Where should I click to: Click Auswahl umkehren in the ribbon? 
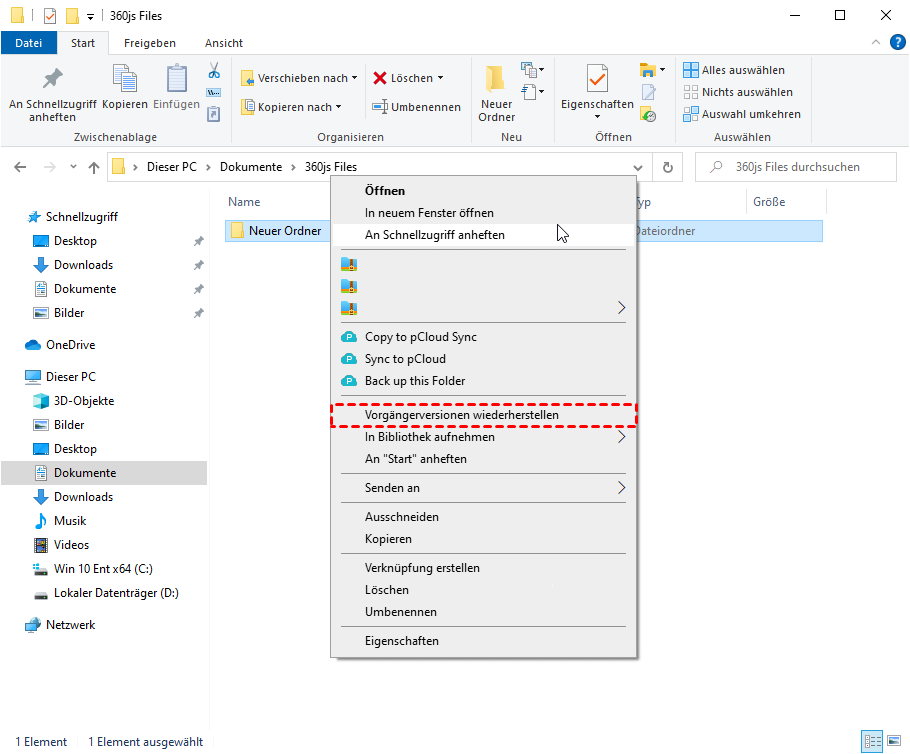742,114
